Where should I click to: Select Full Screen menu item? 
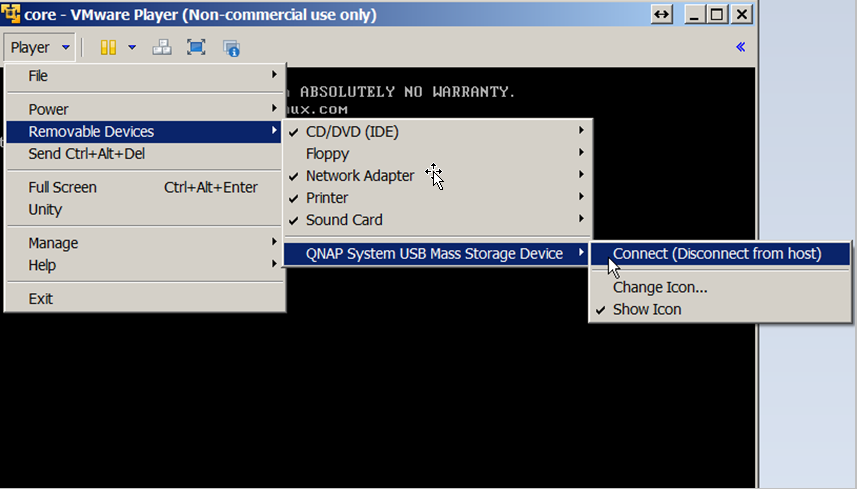tap(145, 187)
